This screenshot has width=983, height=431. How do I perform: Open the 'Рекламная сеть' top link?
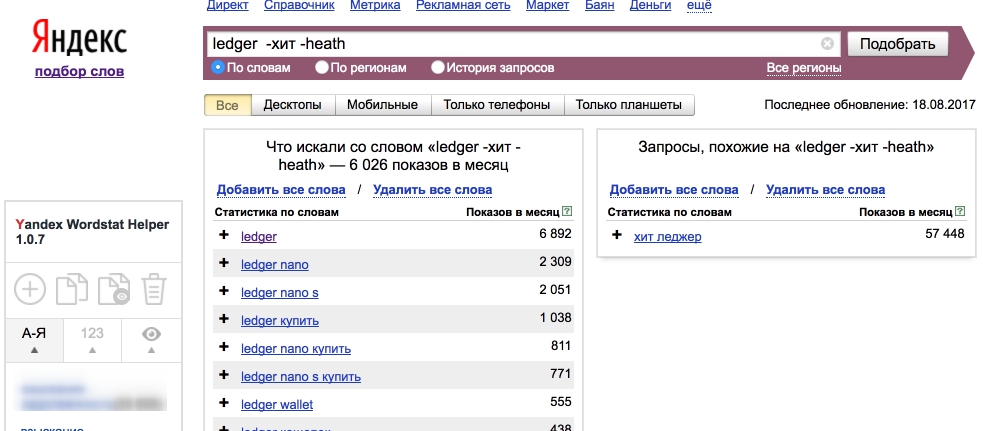click(x=463, y=6)
